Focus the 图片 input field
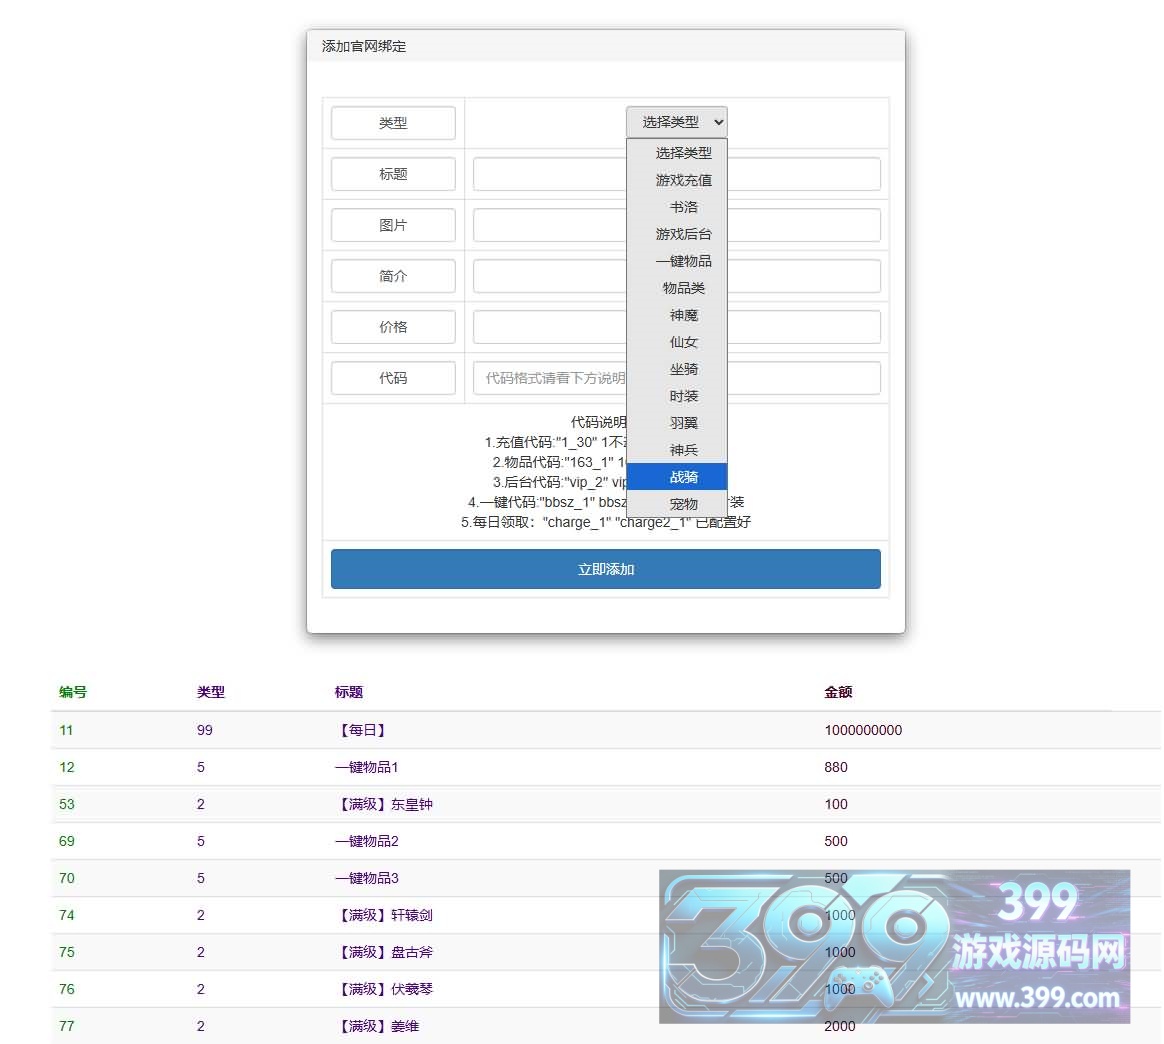The image size is (1164, 1044). click(676, 225)
